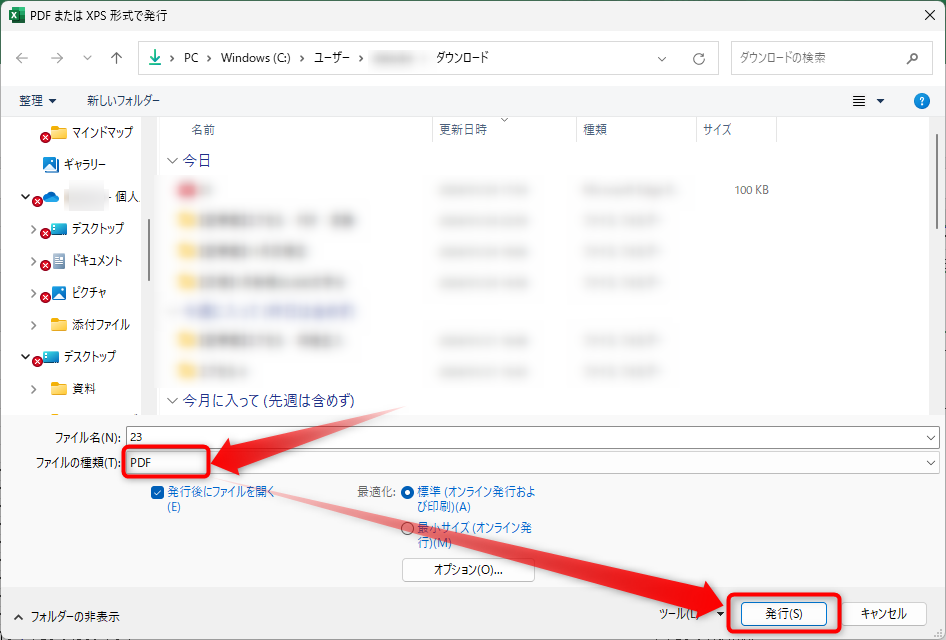Open the view options dropdown arrow

click(880, 101)
